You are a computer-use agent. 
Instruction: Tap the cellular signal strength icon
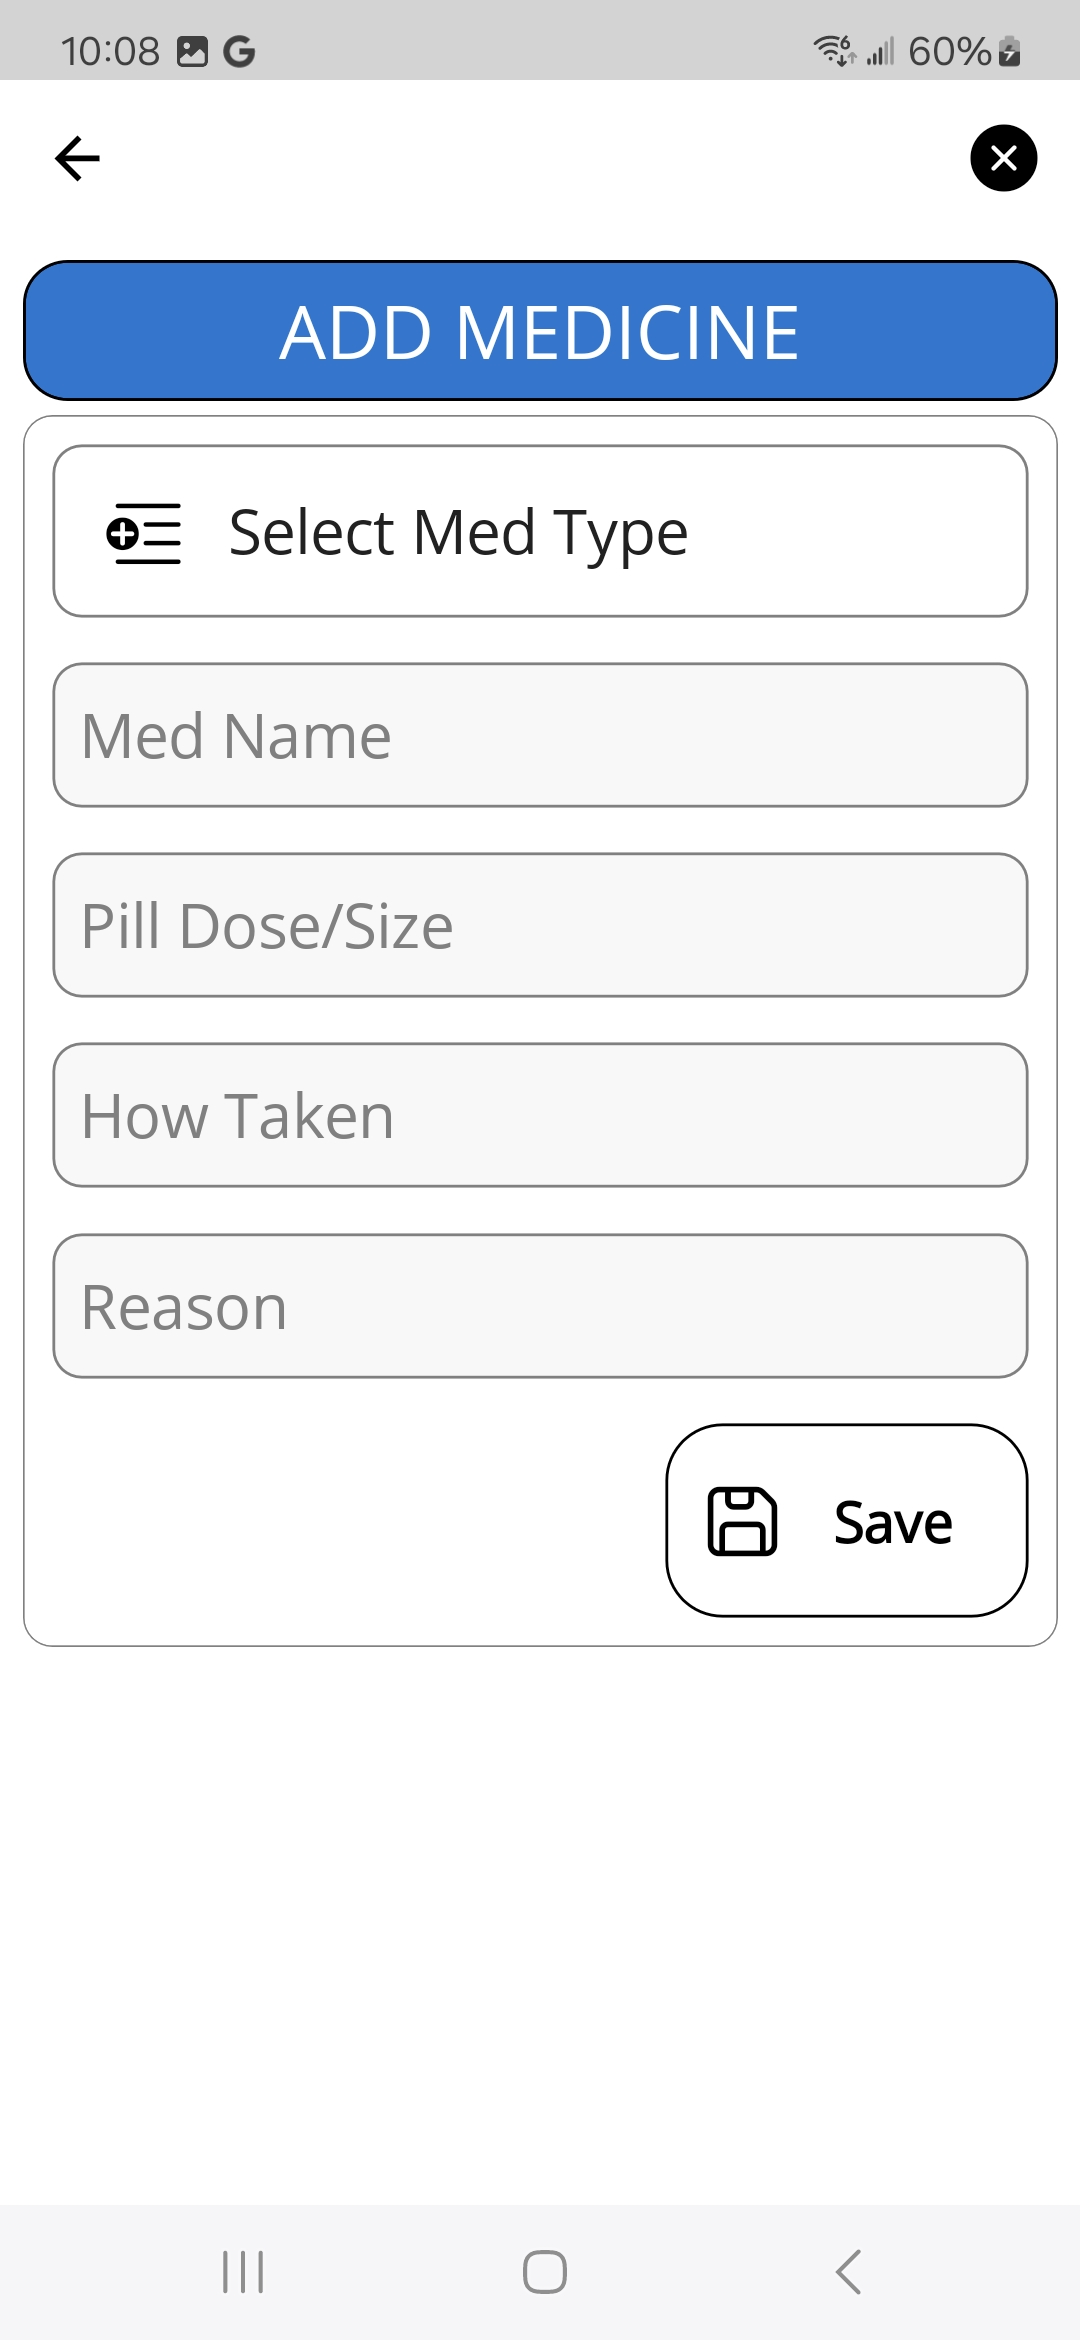[880, 51]
